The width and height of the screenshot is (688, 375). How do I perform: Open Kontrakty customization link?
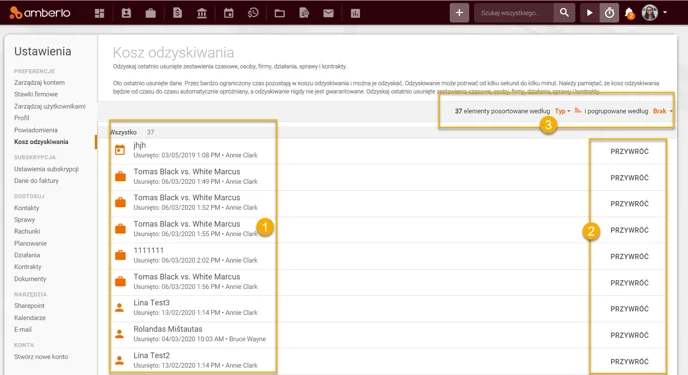[x=28, y=267]
